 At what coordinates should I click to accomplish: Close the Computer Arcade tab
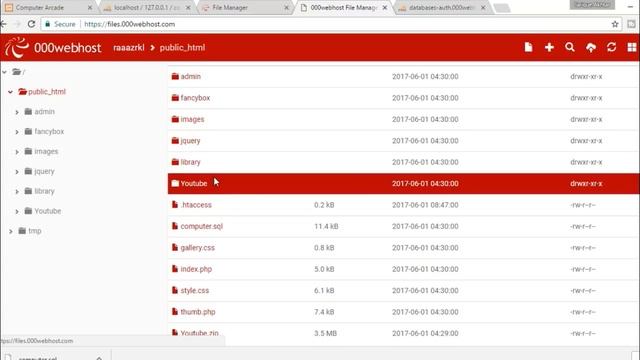(x=90, y=7)
